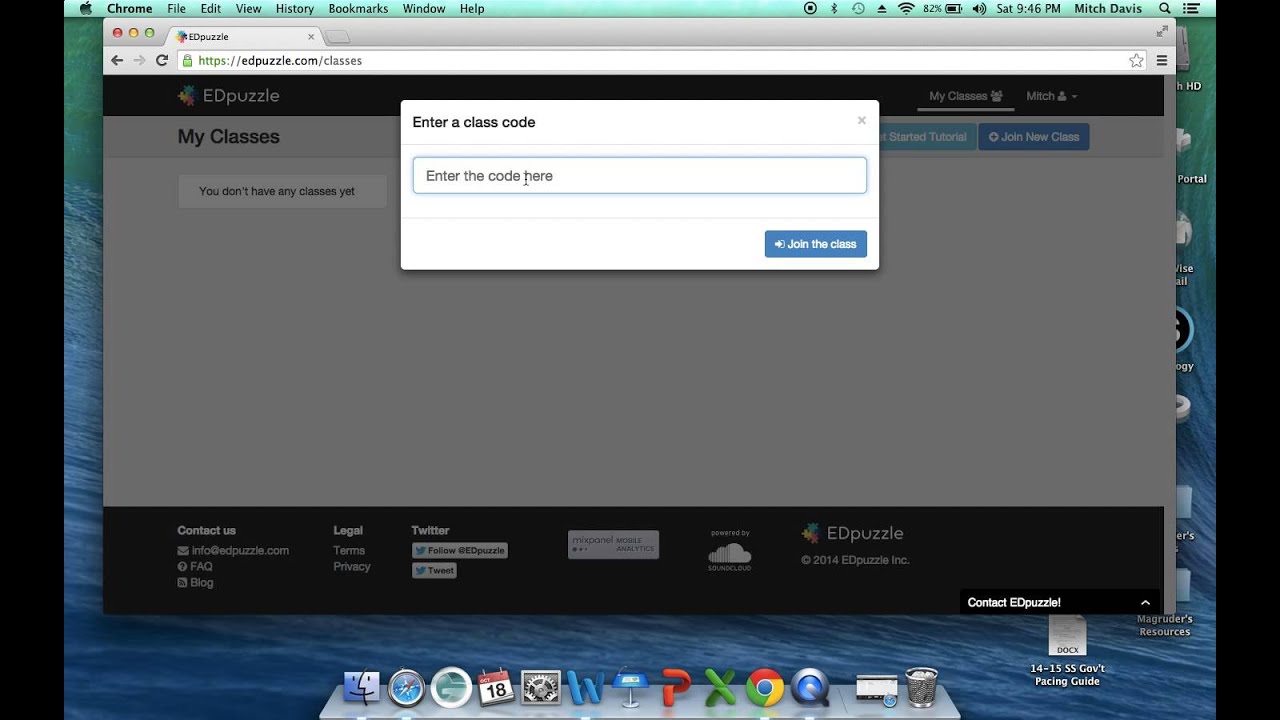Click the Join New Class button
Screen dimensions: 1280x720
1033,137
